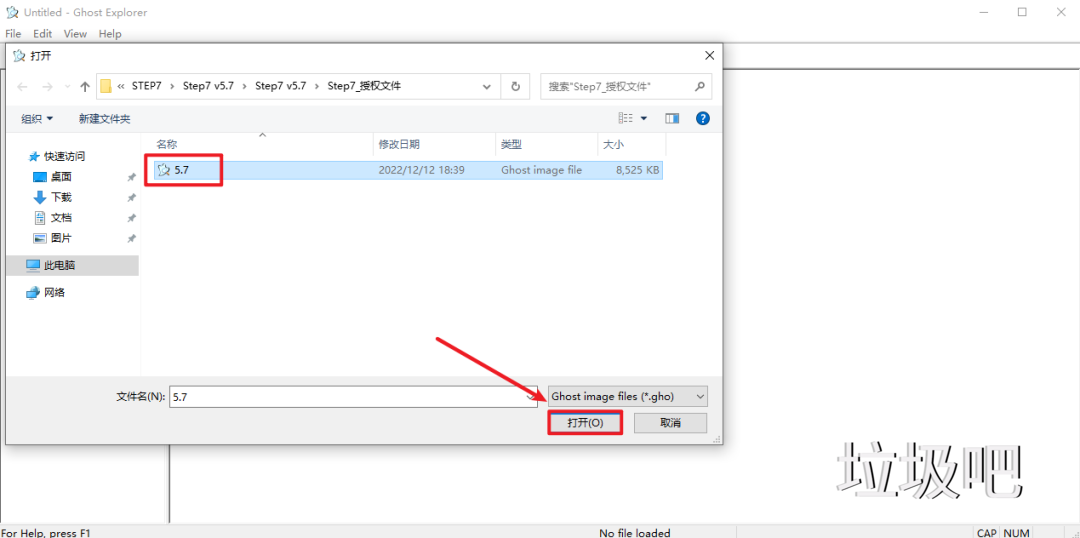
Task: Select This PC (此电脑) in sidebar
Action: (59, 265)
